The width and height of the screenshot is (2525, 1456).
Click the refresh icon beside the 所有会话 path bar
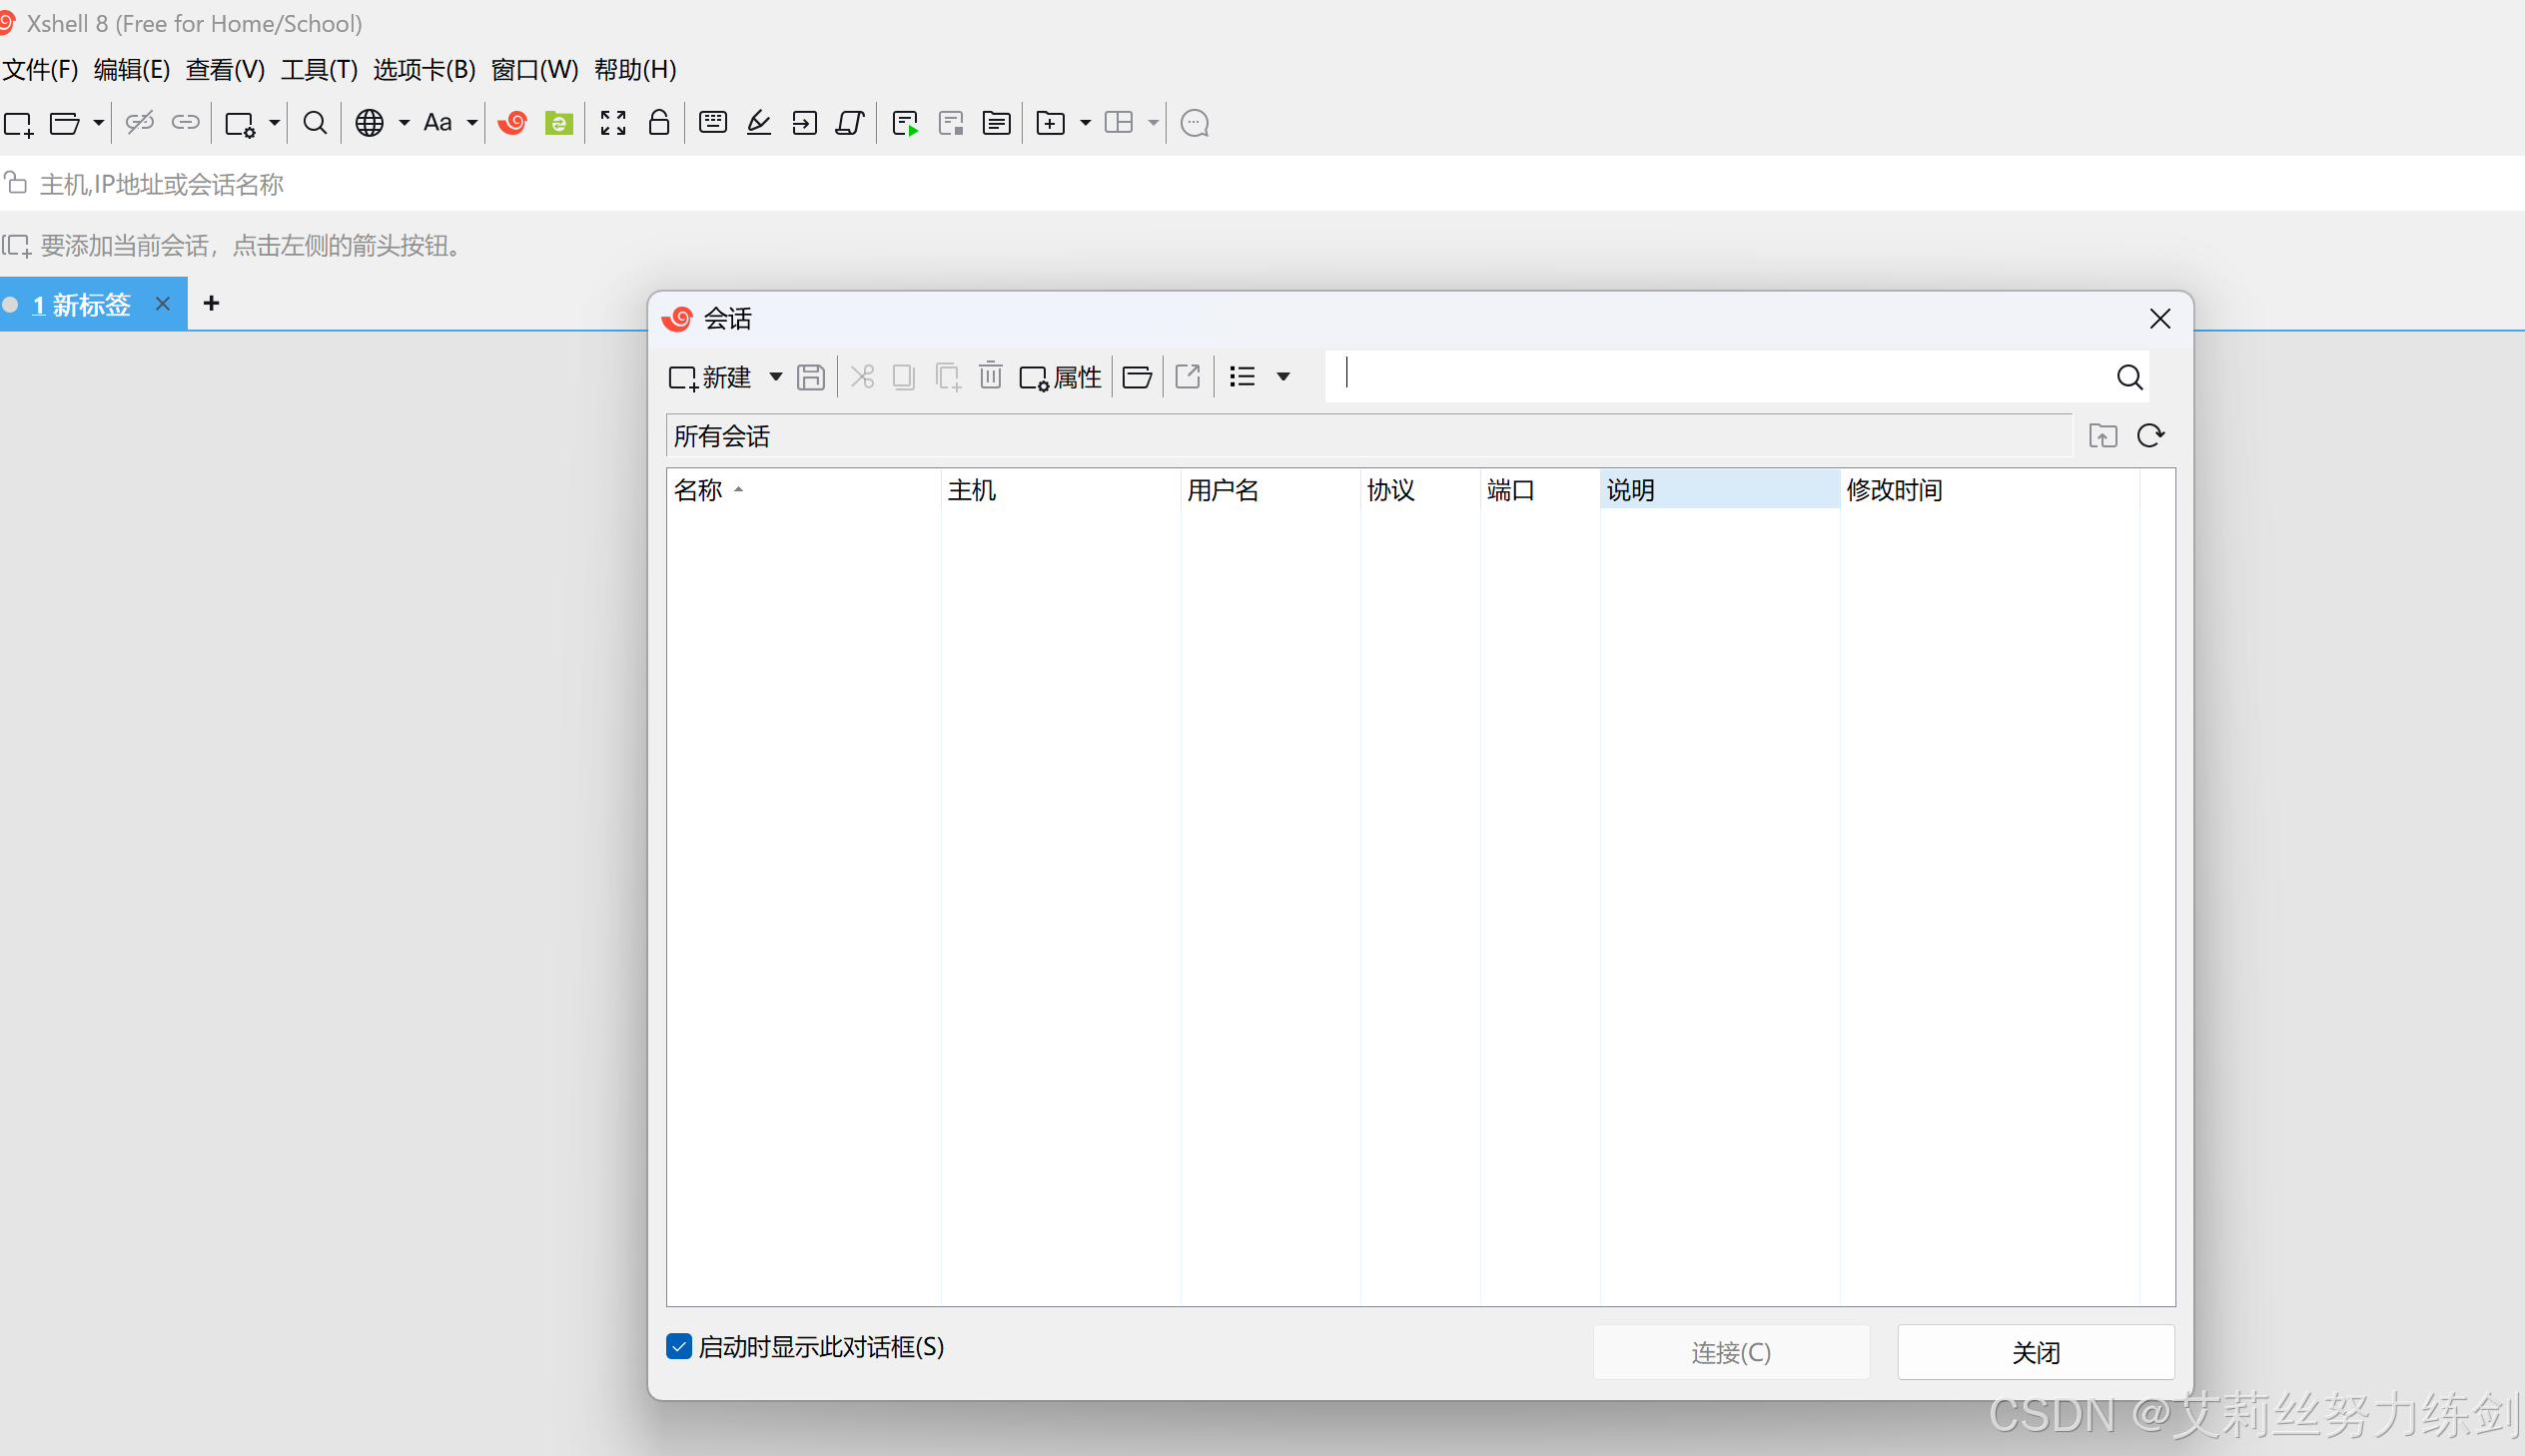point(2150,436)
